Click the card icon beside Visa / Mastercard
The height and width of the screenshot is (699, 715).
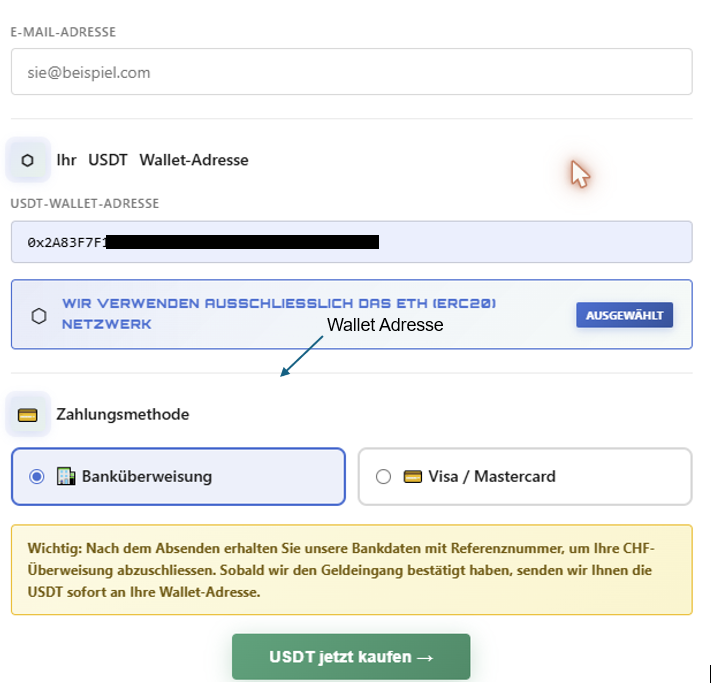[x=413, y=477]
